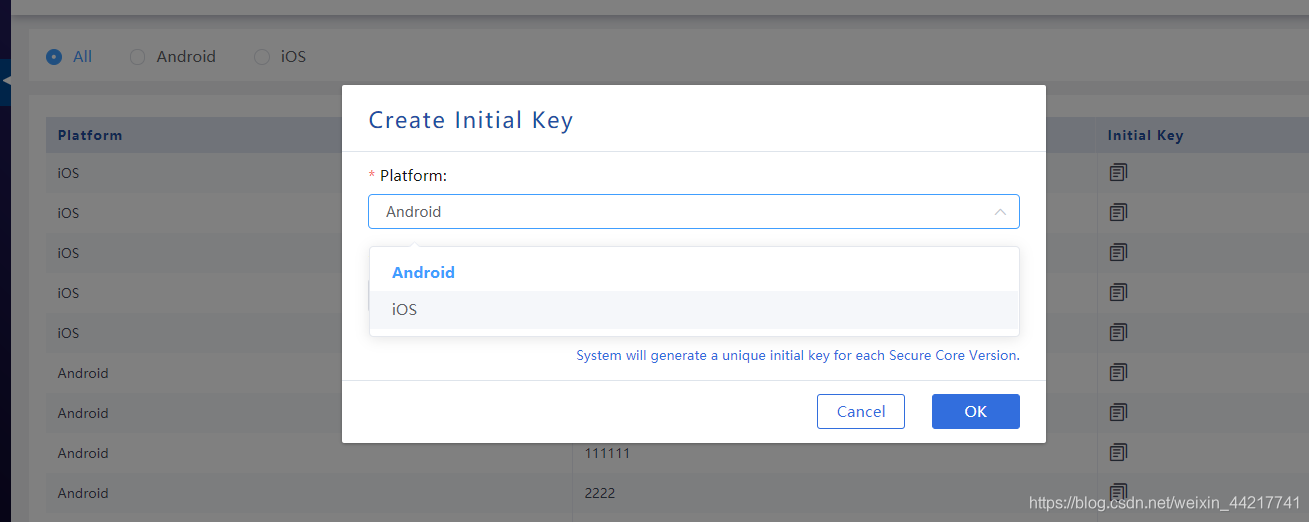Click the Platform column header
Image resolution: width=1309 pixels, height=522 pixels.
point(90,135)
